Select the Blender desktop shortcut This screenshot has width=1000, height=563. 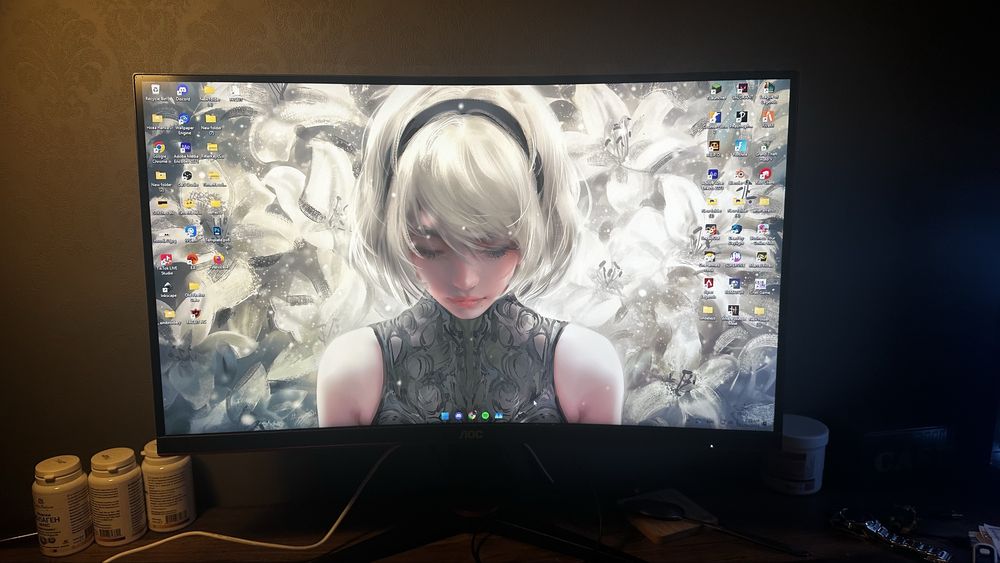click(x=740, y=177)
